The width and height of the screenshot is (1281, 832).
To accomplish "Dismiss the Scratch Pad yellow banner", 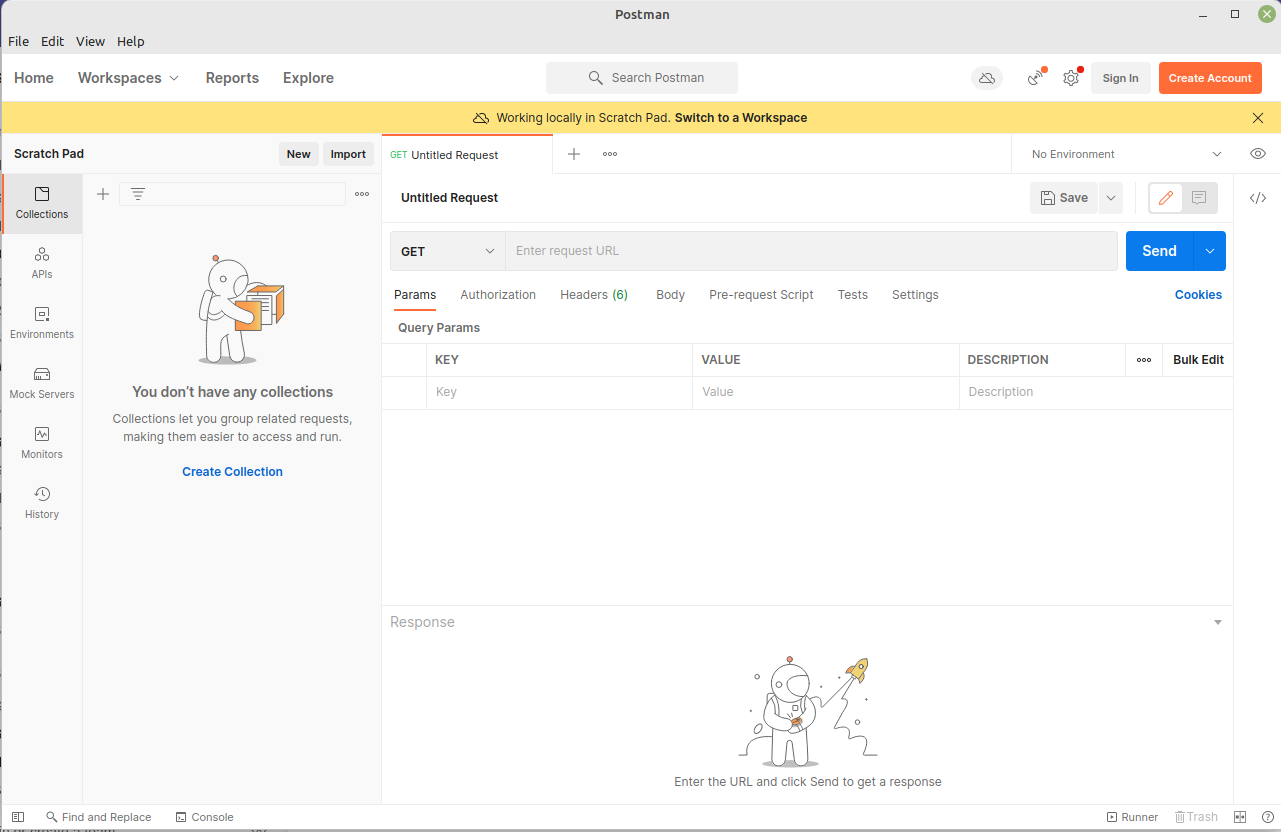I will [1258, 118].
